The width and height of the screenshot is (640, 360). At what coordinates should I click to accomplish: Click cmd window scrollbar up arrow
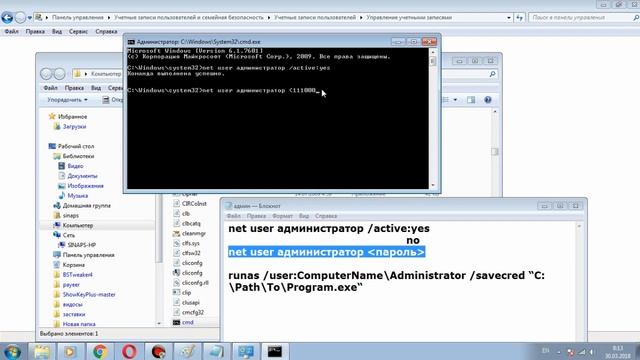coord(433,52)
